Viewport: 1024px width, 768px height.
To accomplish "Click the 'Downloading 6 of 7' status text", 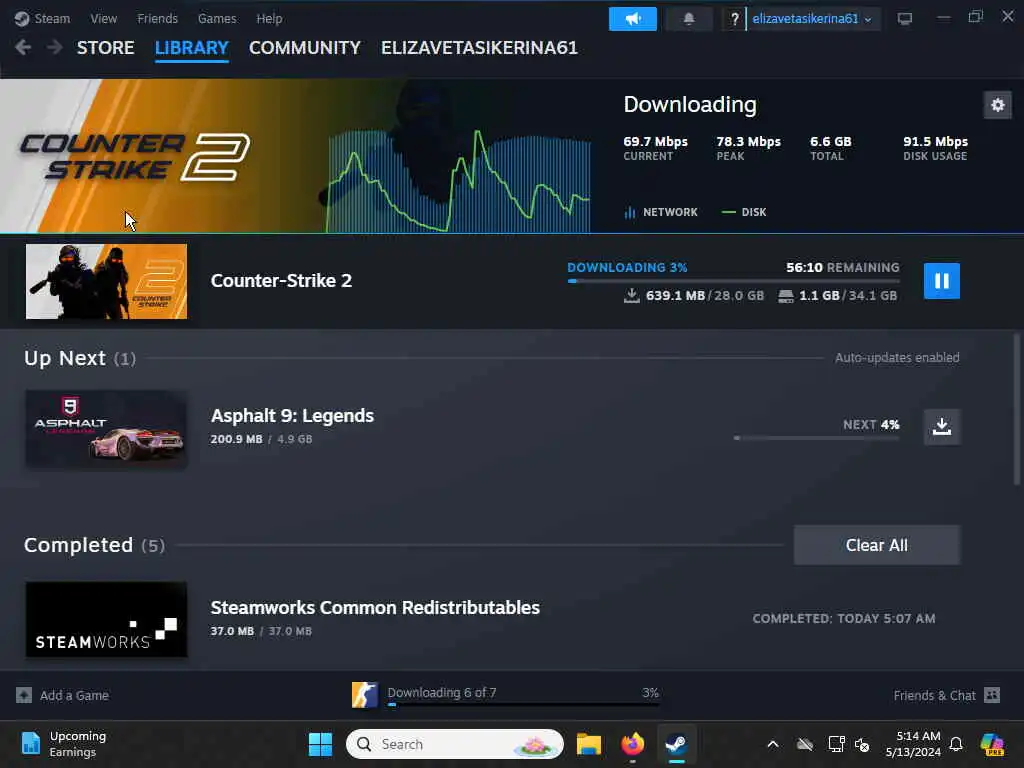I will pos(441,692).
